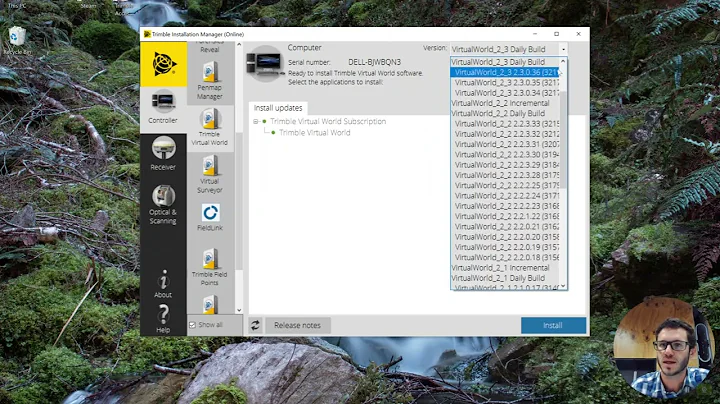Pick VirtualWorld_2_2 Incremental entry

[505, 103]
